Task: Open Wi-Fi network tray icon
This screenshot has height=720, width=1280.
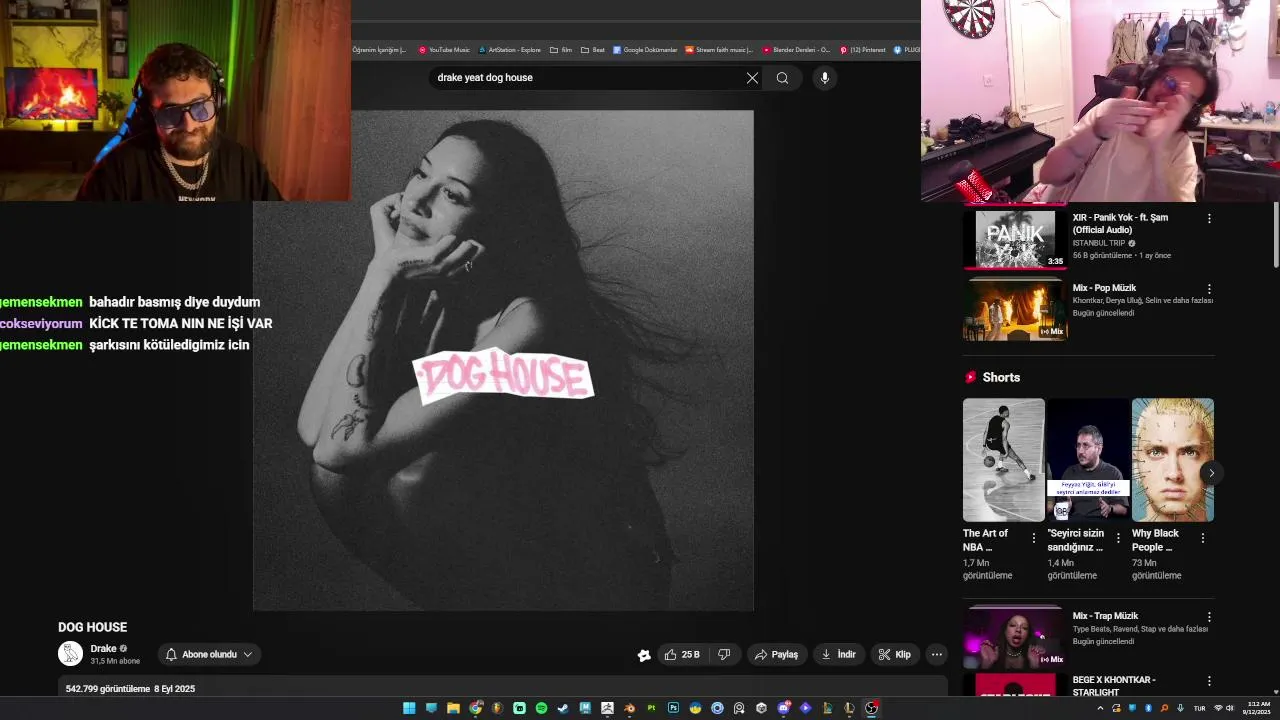Action: point(1218,708)
